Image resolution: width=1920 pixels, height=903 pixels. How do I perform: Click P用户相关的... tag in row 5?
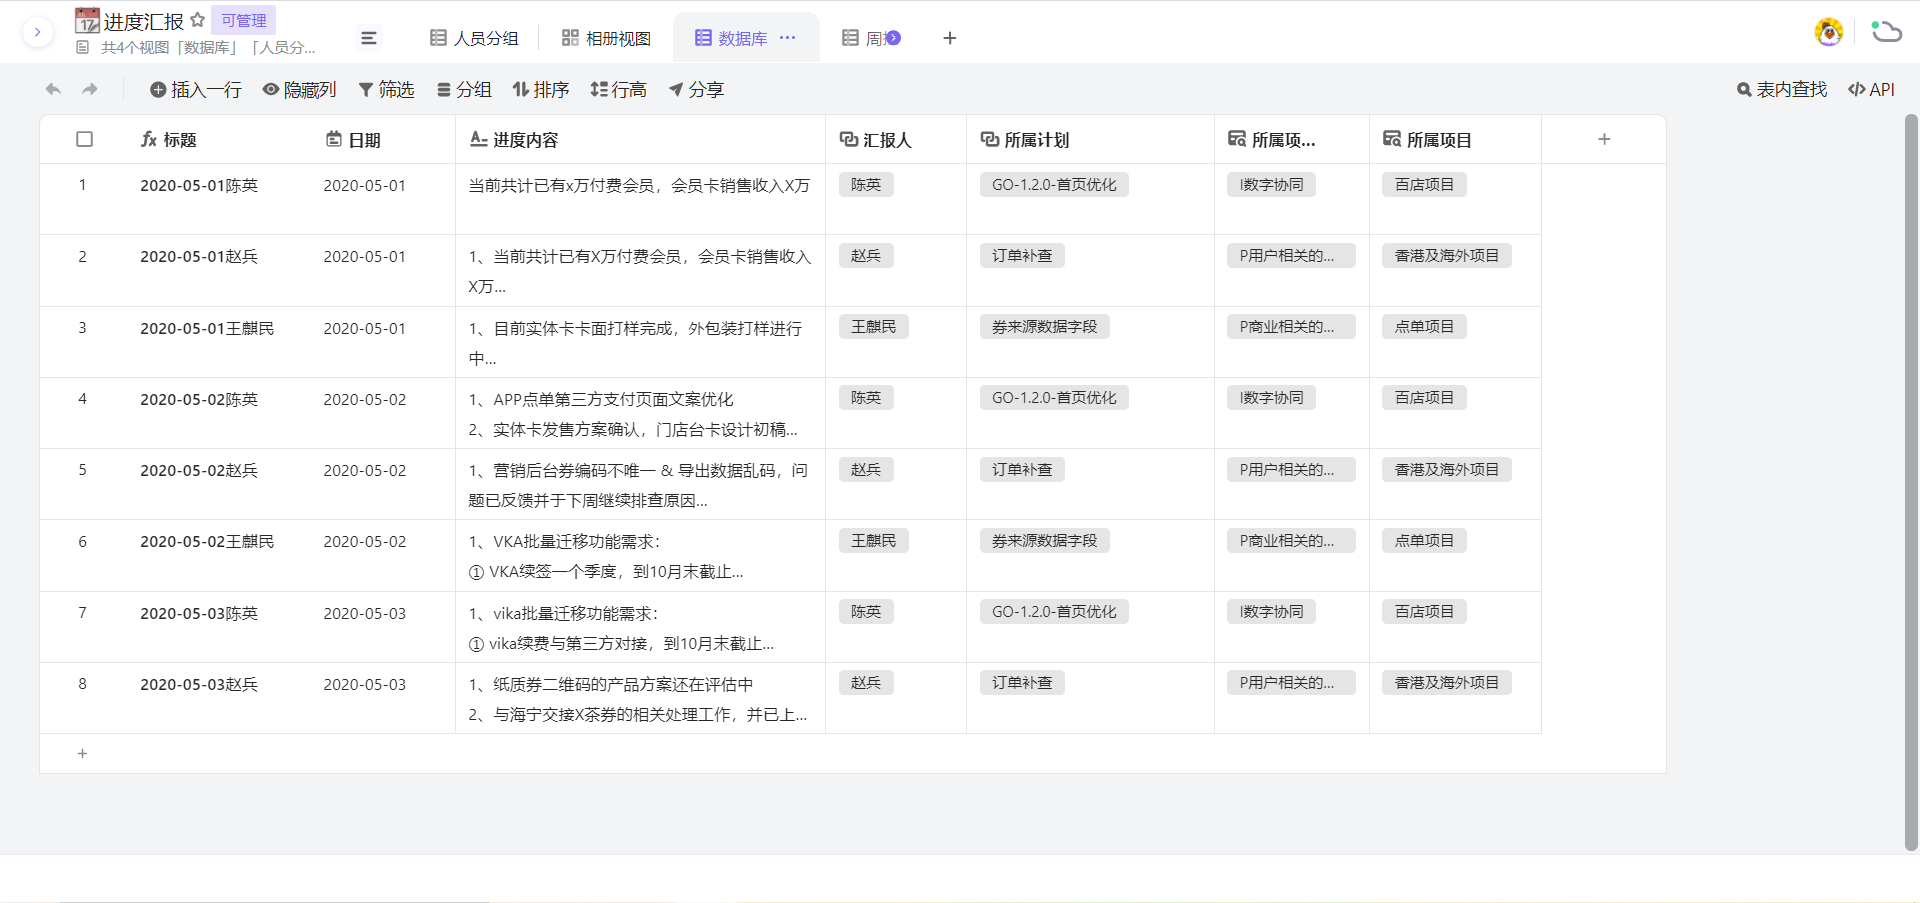tap(1291, 470)
